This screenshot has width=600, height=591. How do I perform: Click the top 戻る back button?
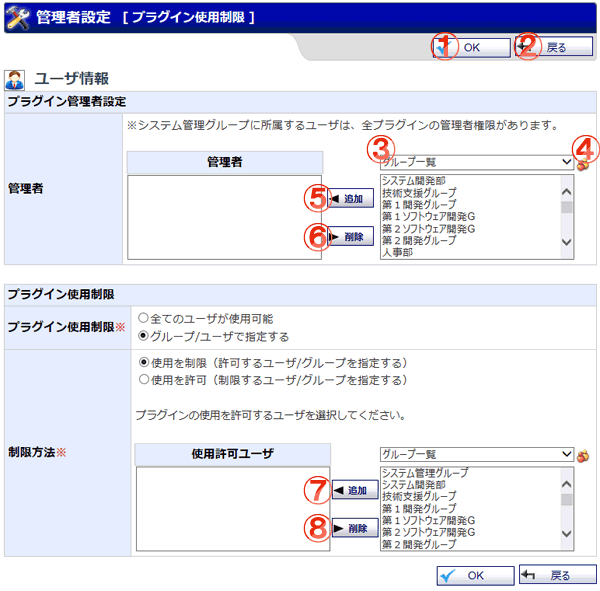(554, 47)
